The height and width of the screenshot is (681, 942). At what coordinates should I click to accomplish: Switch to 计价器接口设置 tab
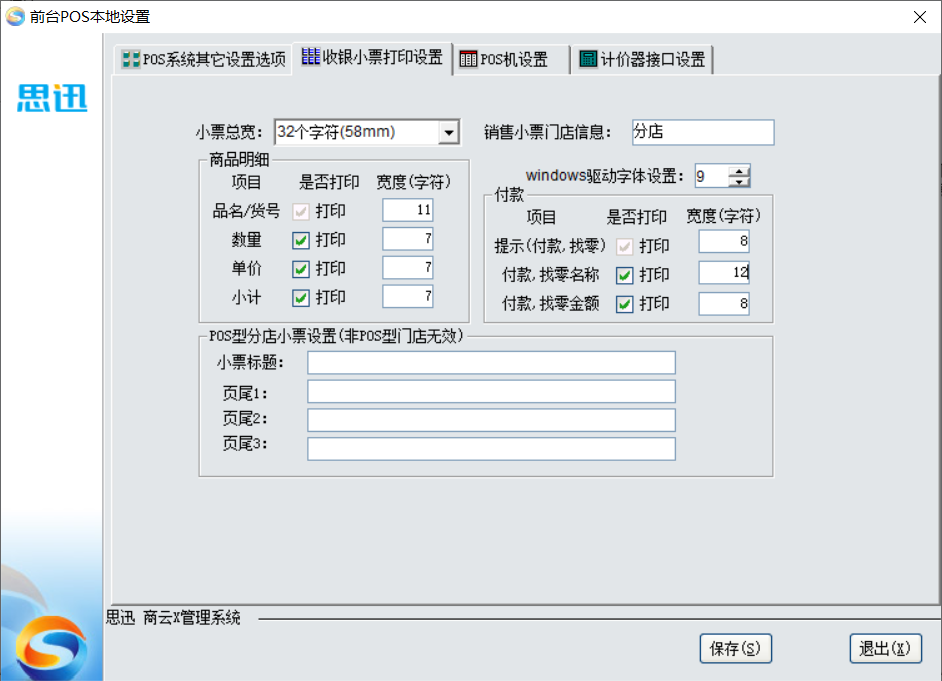652,60
